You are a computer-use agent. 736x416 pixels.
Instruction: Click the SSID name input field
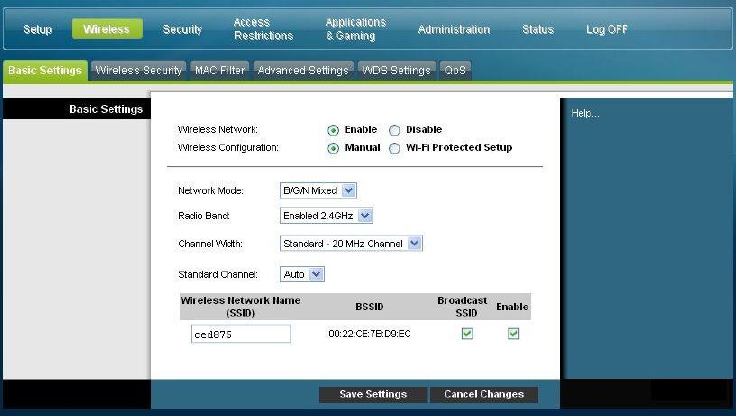click(x=241, y=334)
